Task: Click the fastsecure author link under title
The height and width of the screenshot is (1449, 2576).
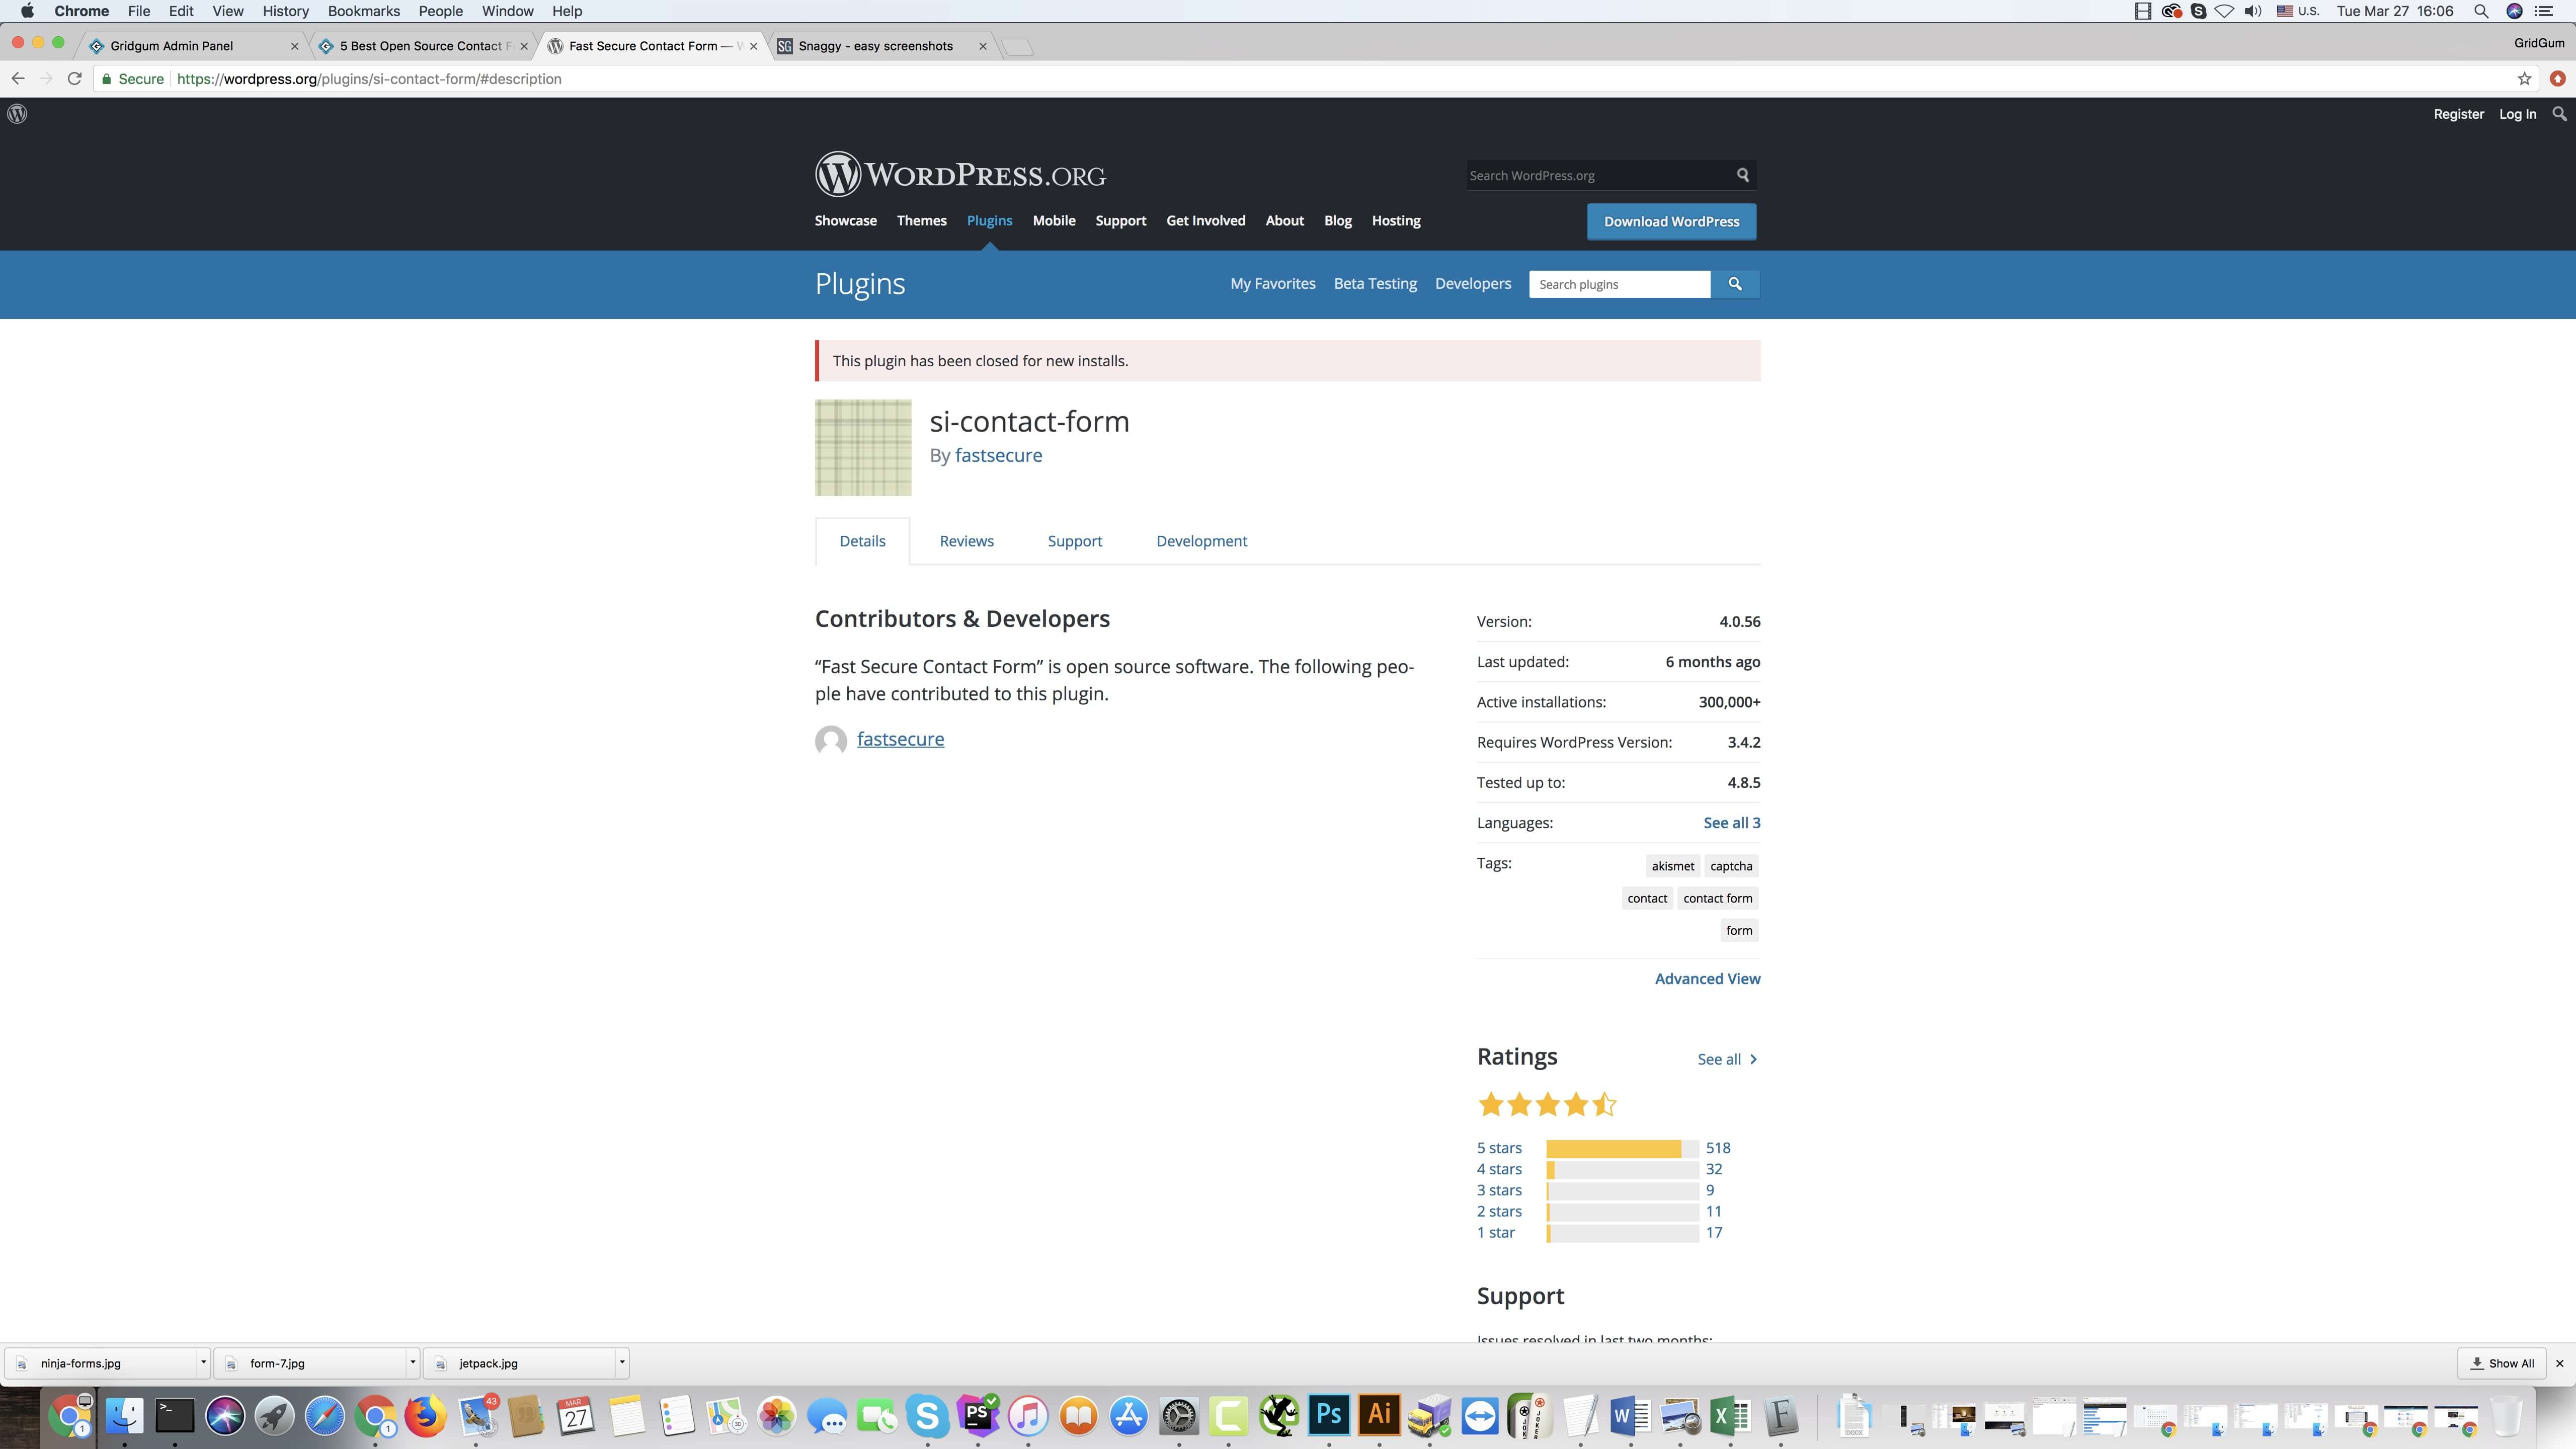Action: click(x=998, y=456)
